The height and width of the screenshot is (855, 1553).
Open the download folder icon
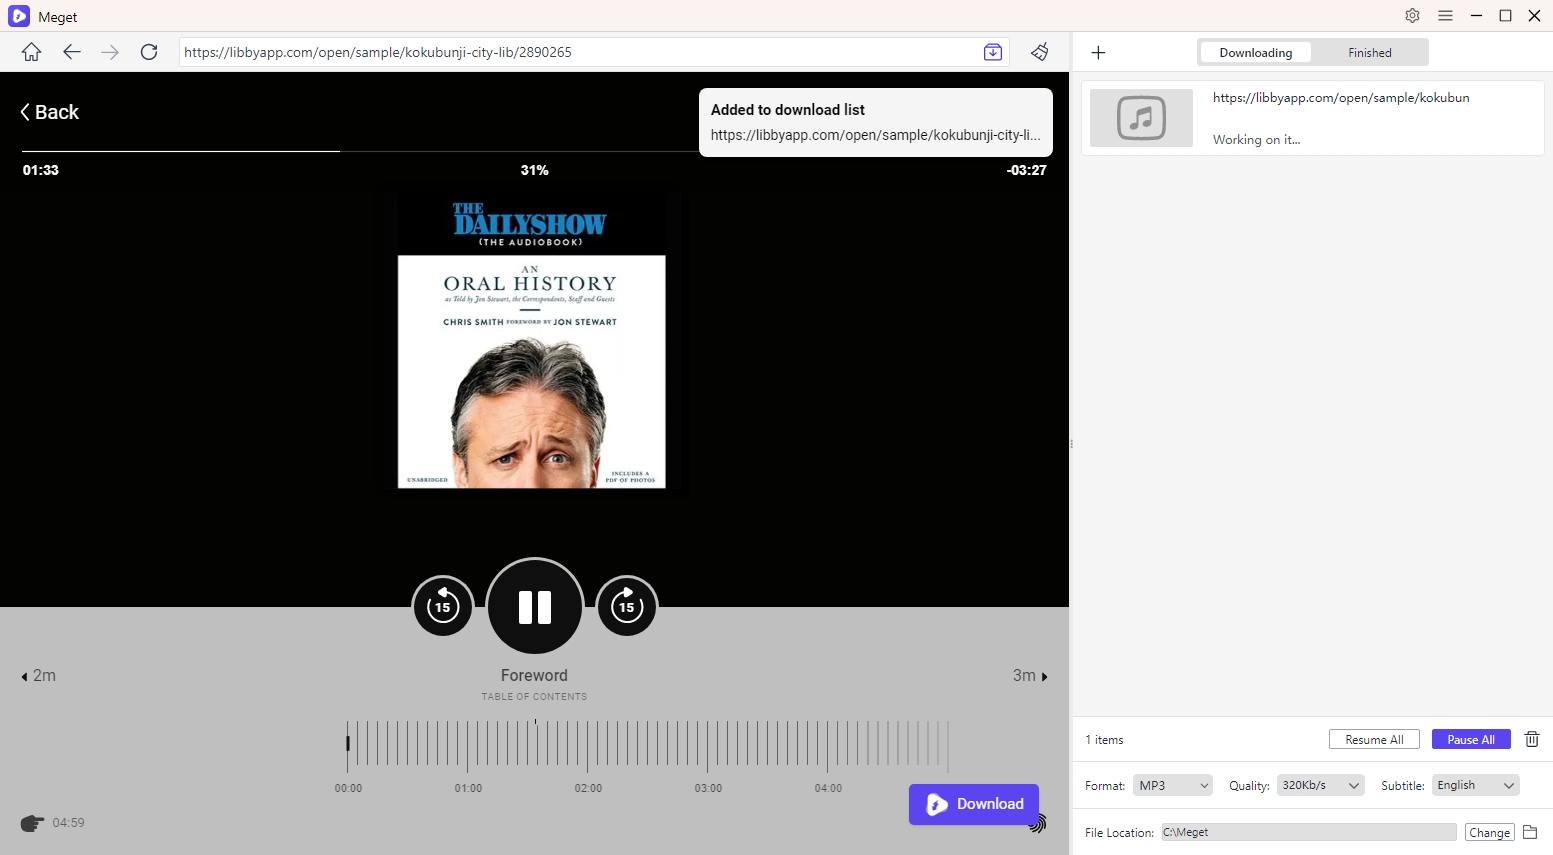coord(1530,832)
